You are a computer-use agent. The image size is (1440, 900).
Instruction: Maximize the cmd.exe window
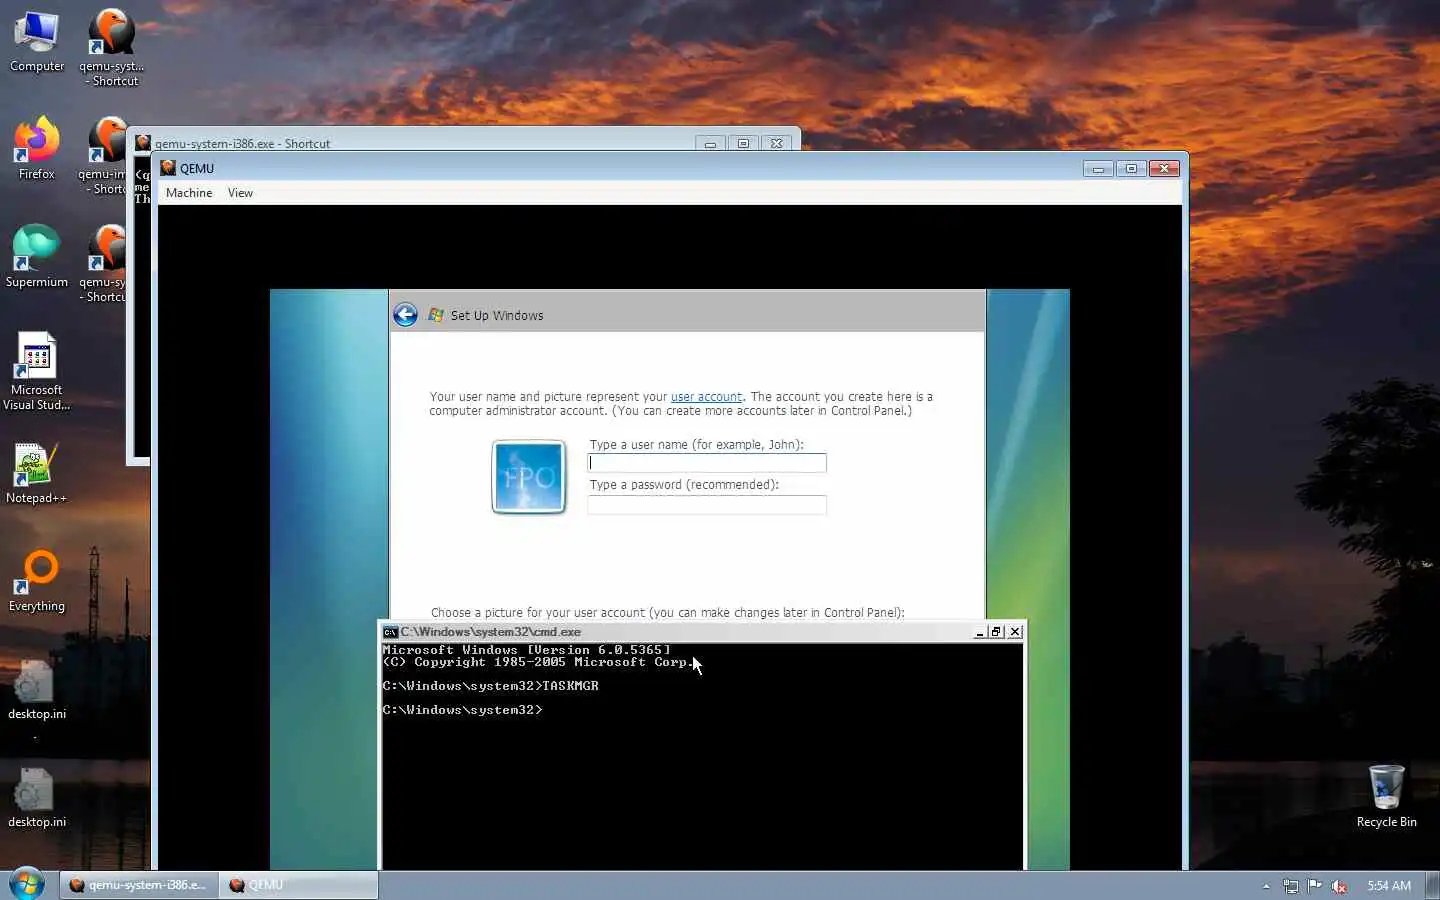[996, 632]
